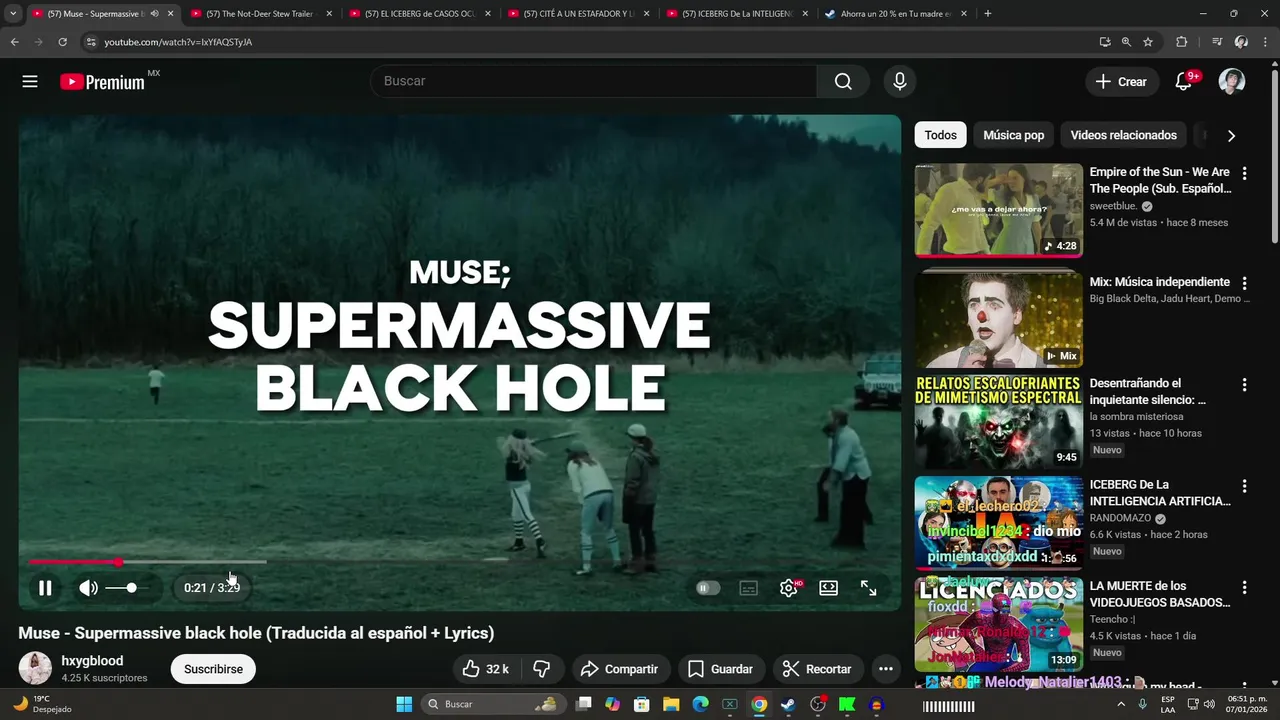Open the Windows Start menu
The height and width of the screenshot is (720, 1280).
[x=404, y=704]
